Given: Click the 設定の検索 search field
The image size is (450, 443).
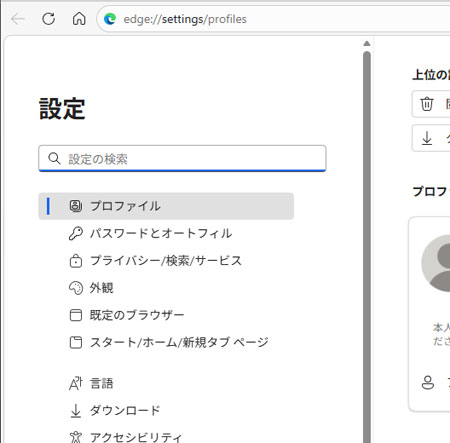Looking at the screenshot, I should point(182,159).
